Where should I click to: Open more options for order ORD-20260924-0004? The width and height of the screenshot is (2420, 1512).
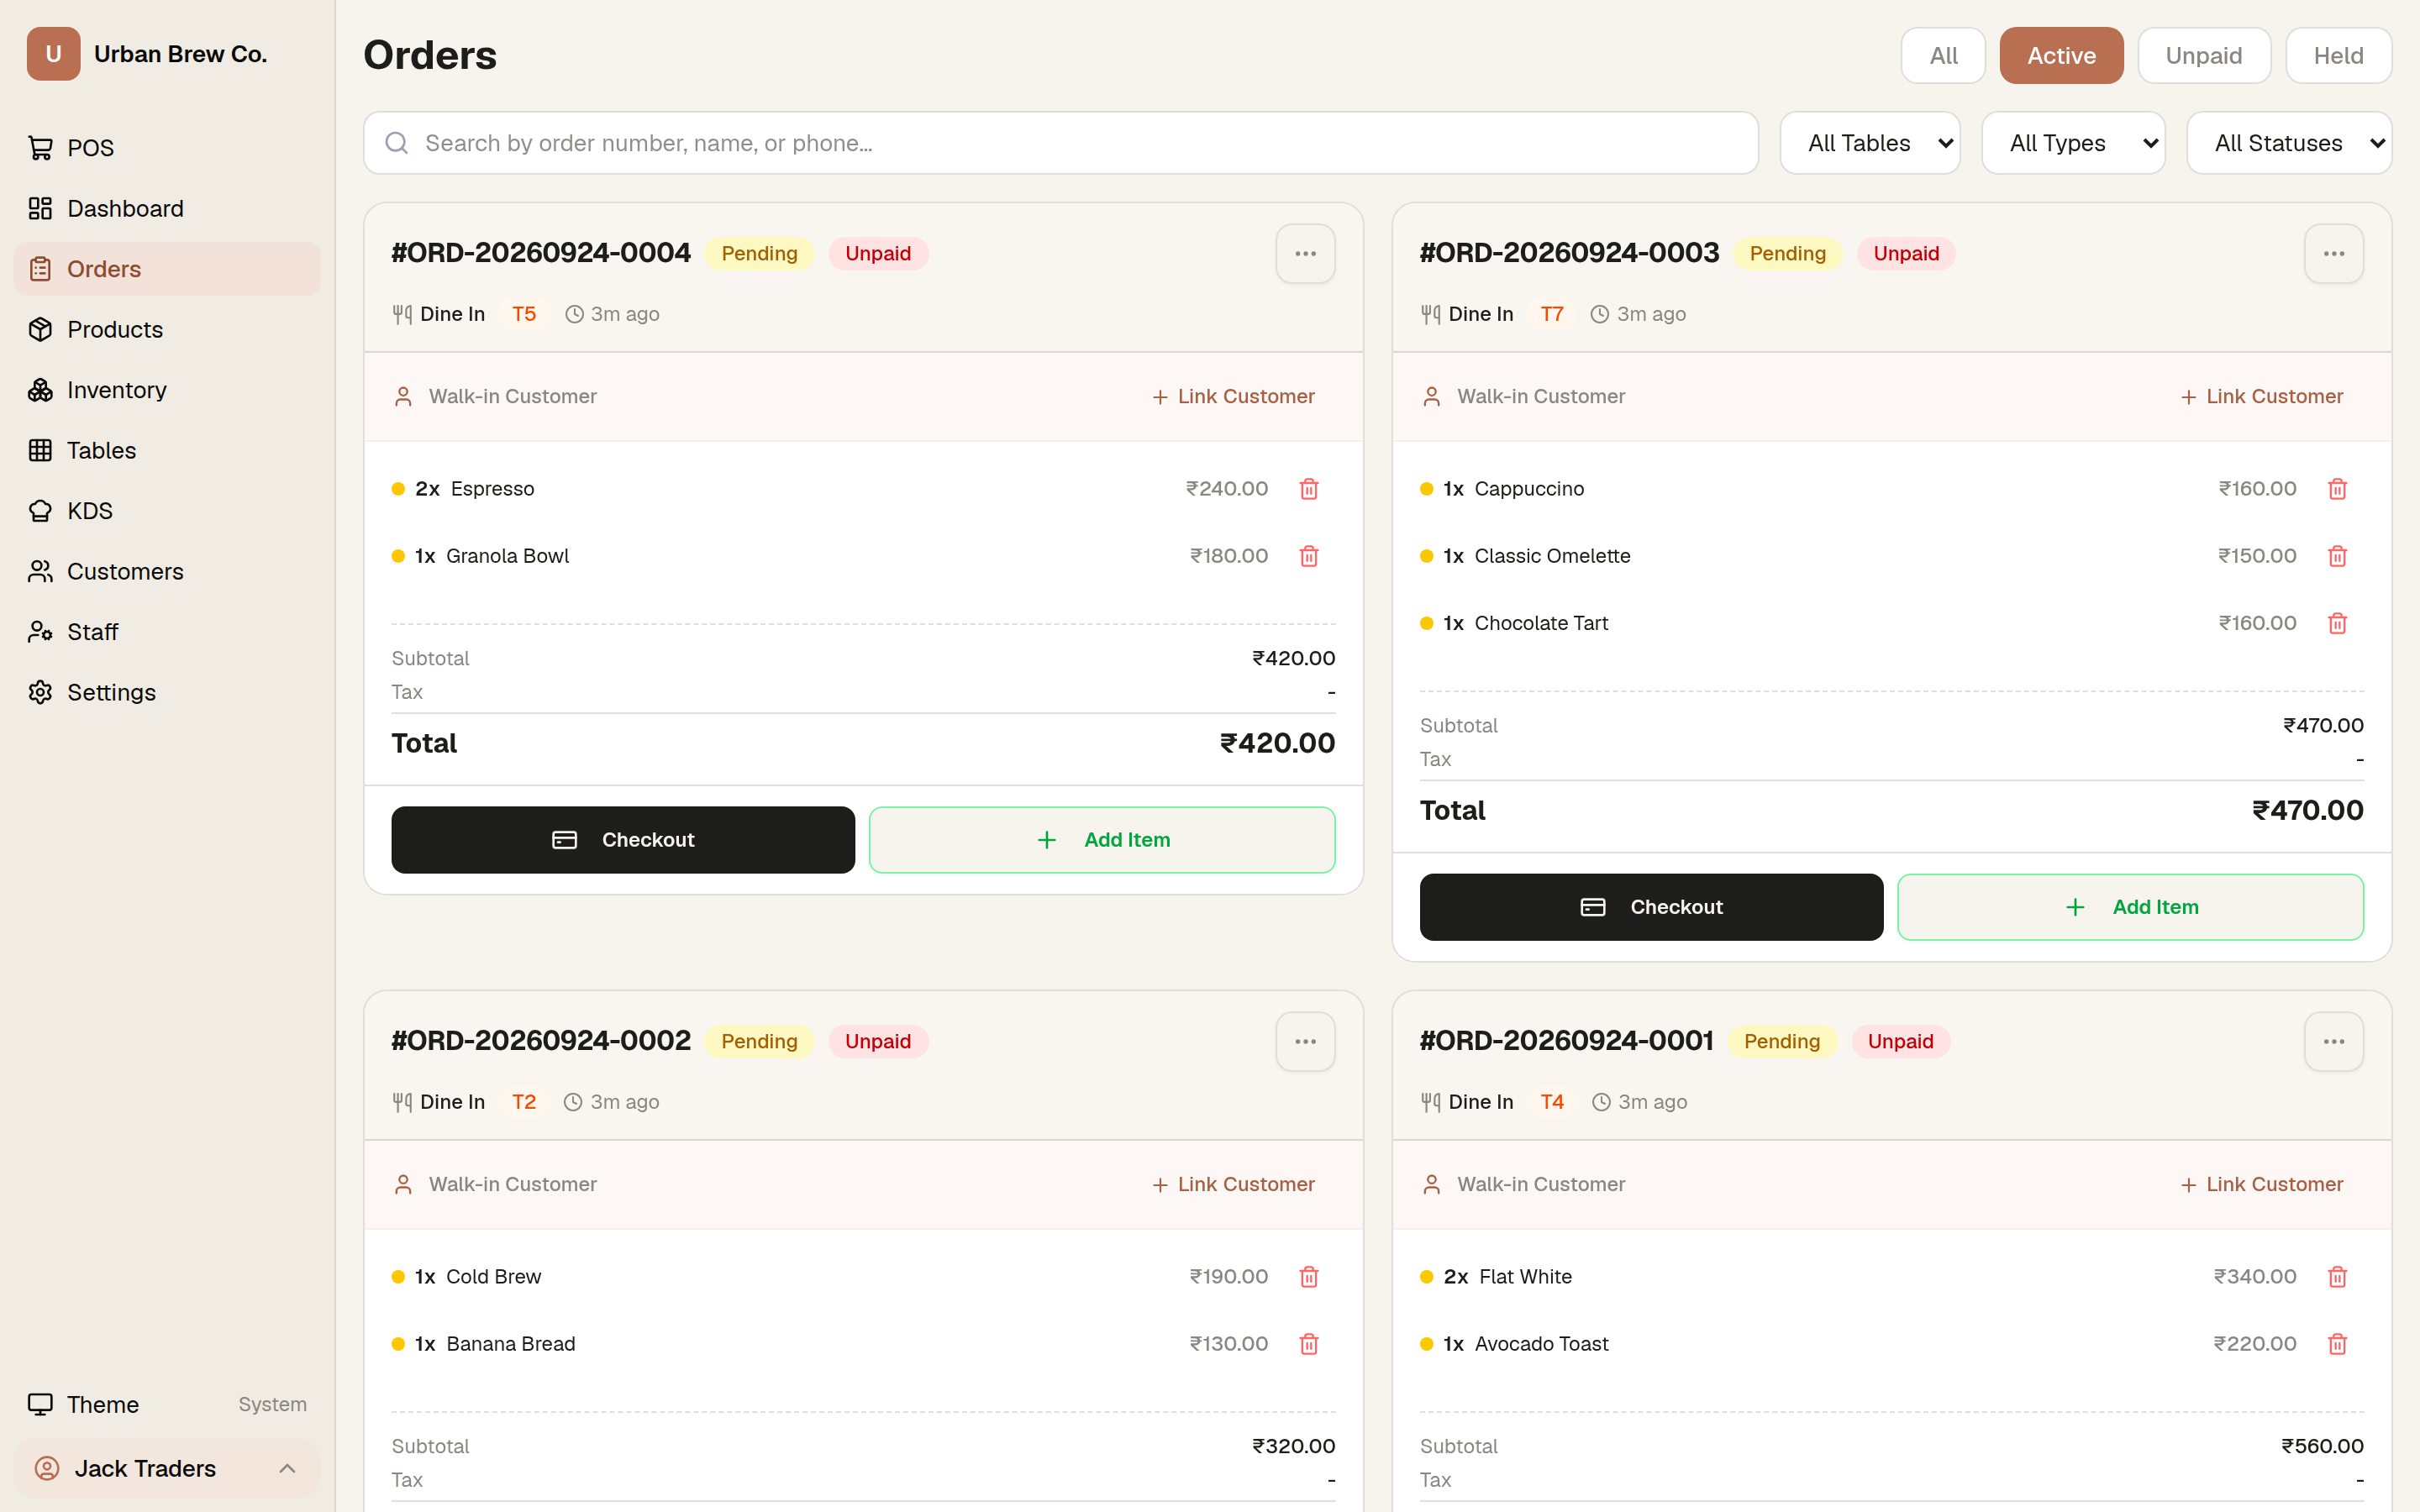click(x=1305, y=254)
